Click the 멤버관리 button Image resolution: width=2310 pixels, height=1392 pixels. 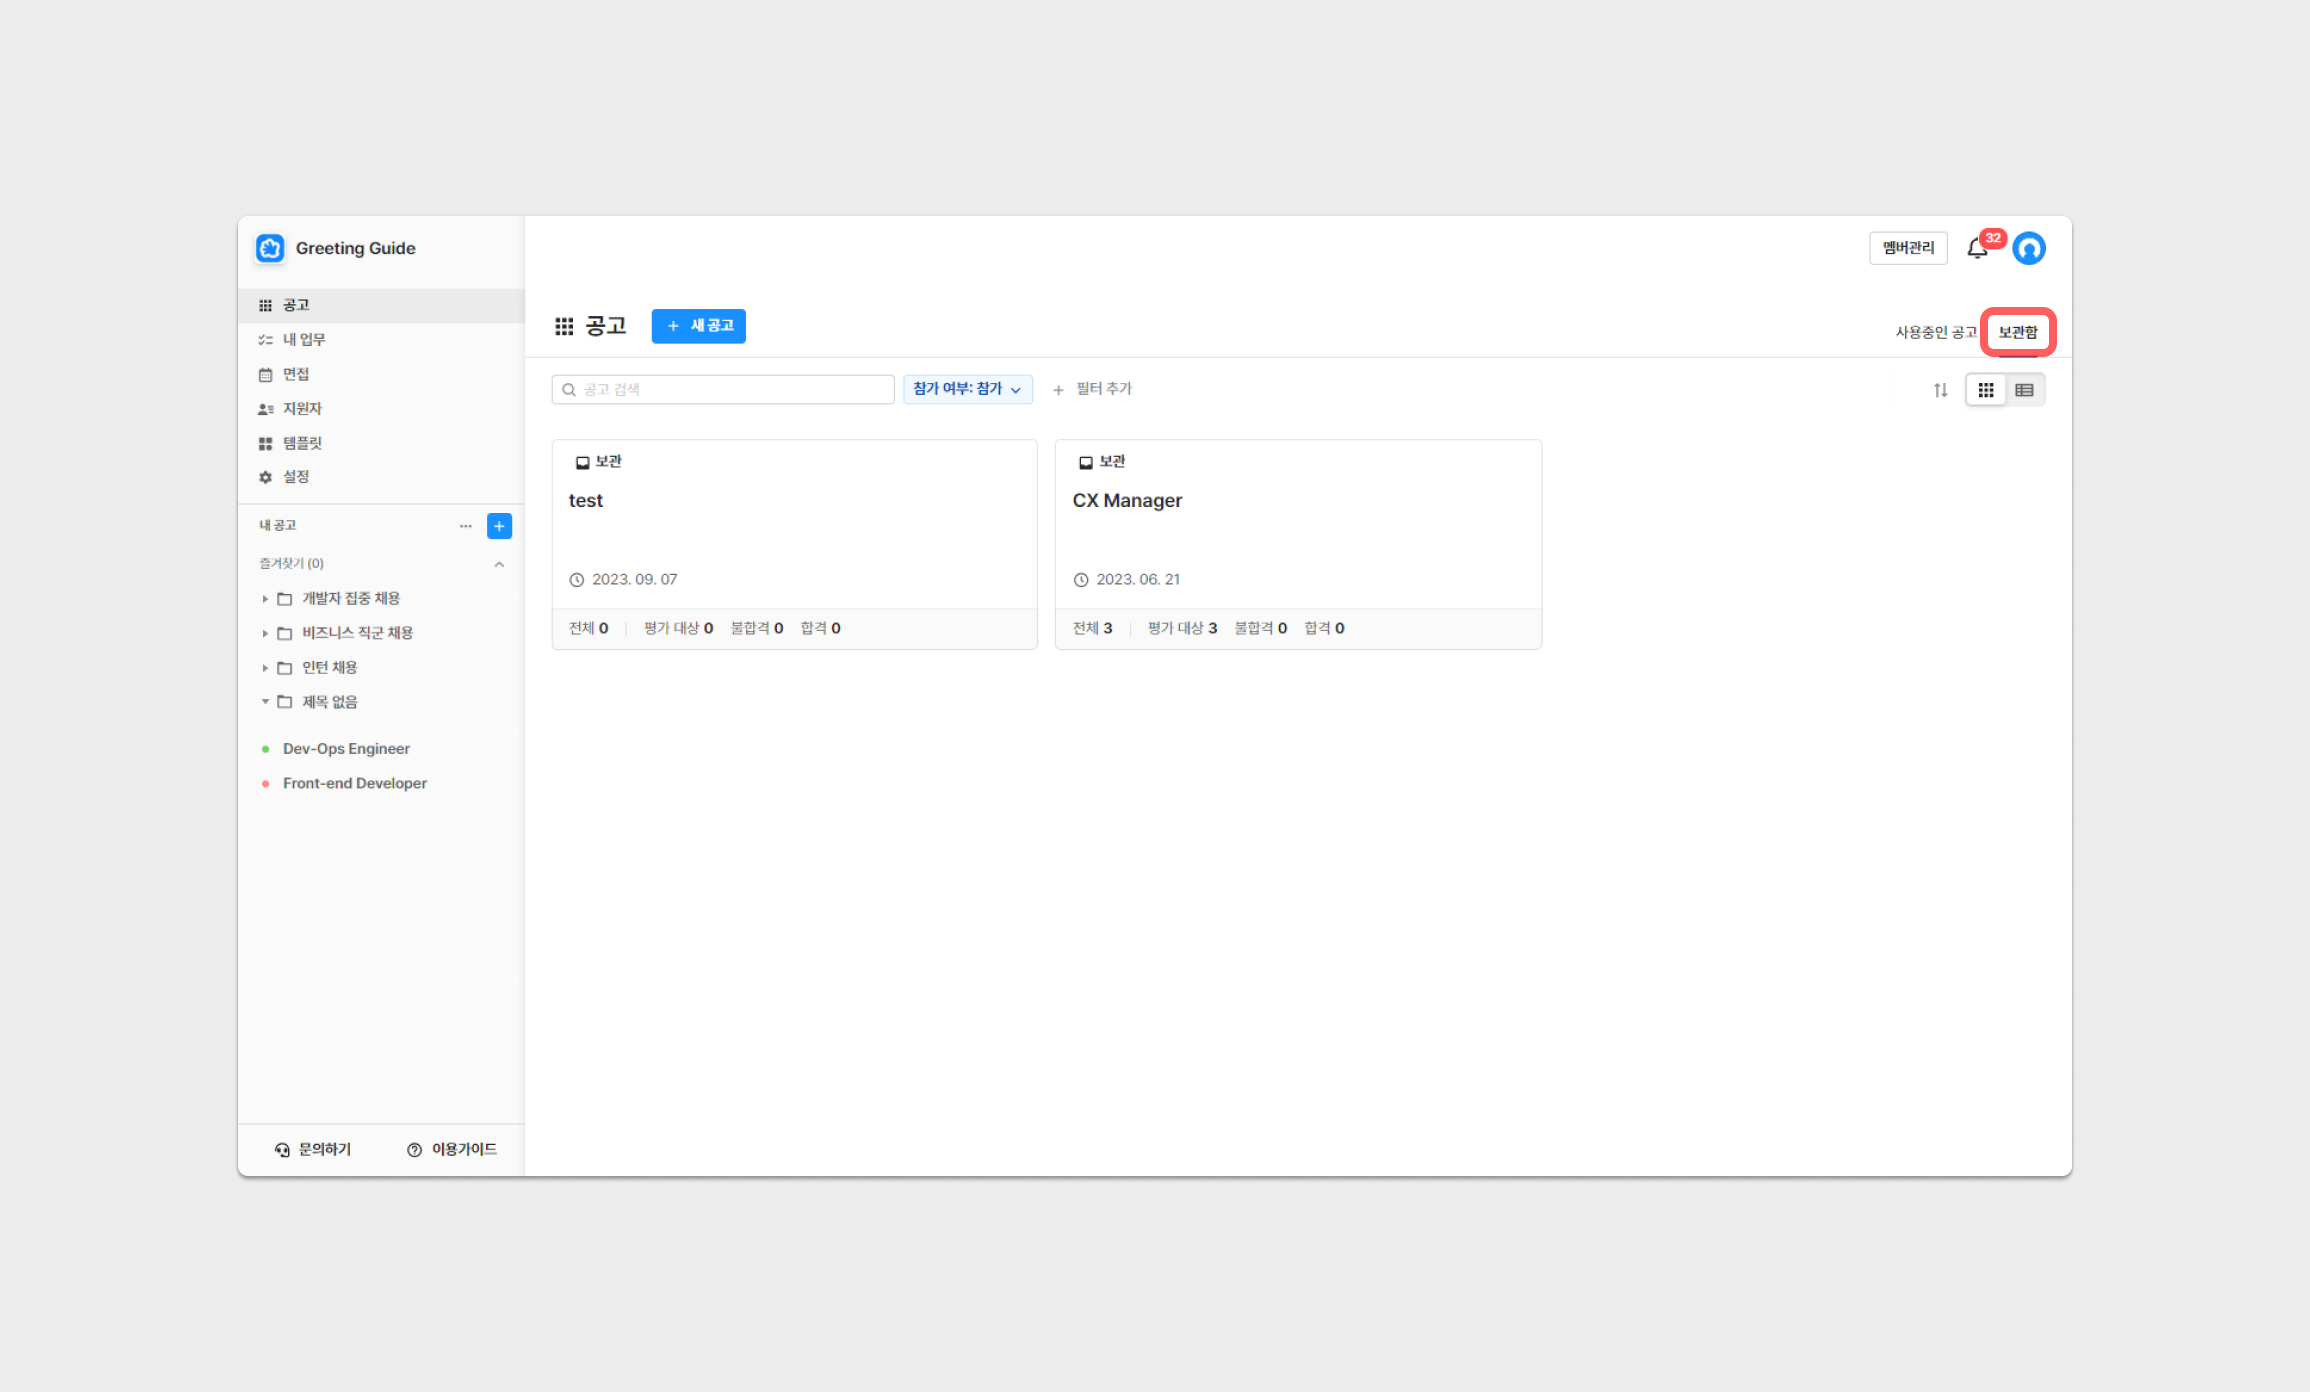tap(1907, 248)
